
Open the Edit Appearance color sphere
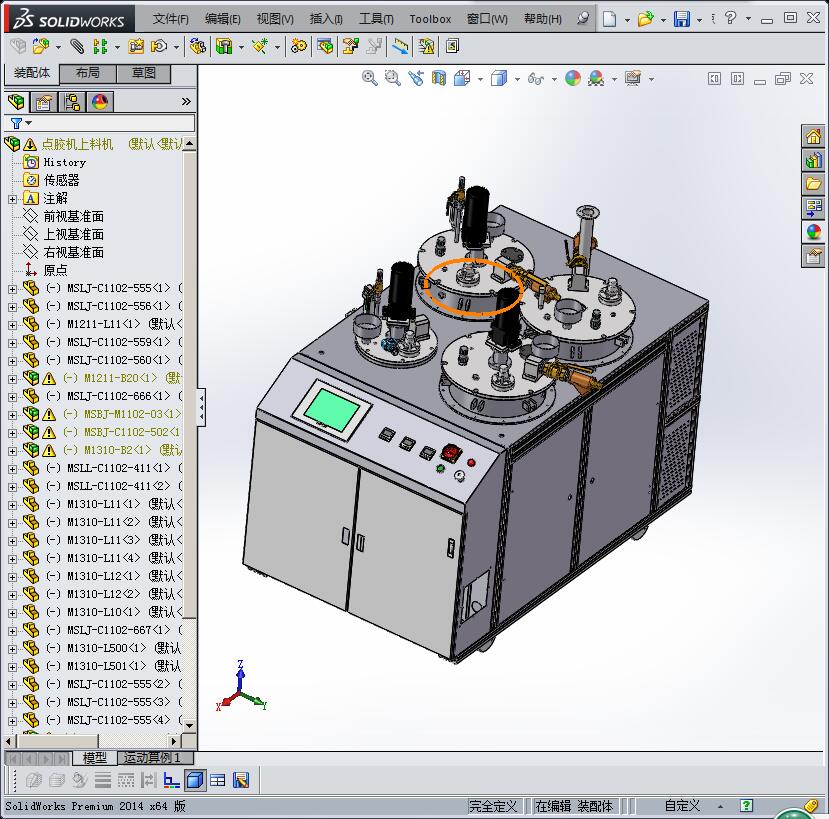pos(573,78)
